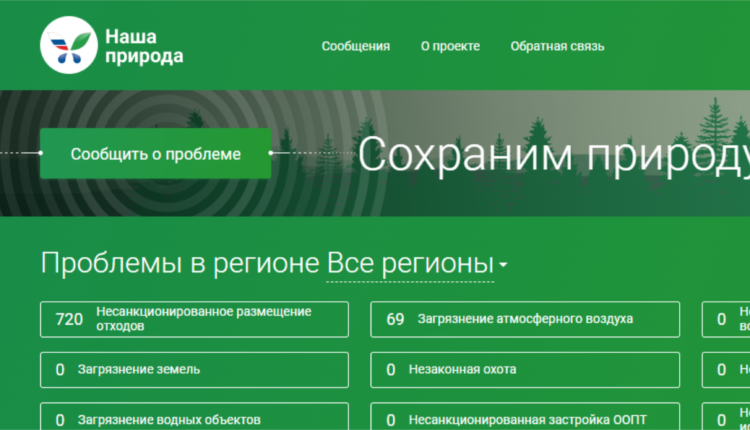Open the 'Сообщения' menu item
This screenshot has height=430, width=750.
point(356,46)
